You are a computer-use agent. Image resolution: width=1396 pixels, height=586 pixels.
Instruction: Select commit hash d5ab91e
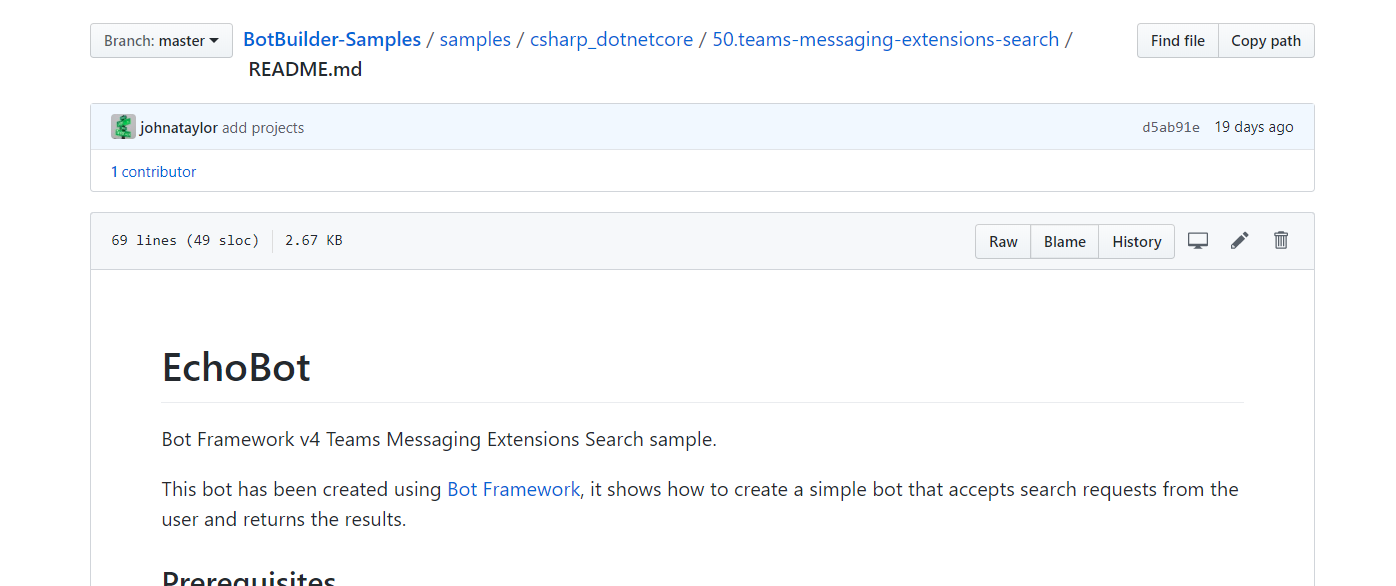click(x=1170, y=126)
